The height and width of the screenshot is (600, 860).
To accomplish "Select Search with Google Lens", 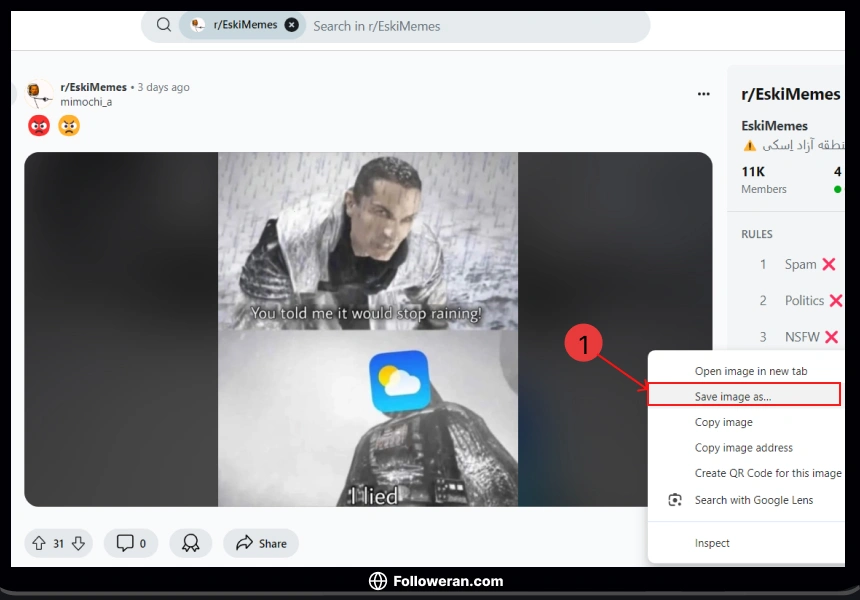I will 757,499.
